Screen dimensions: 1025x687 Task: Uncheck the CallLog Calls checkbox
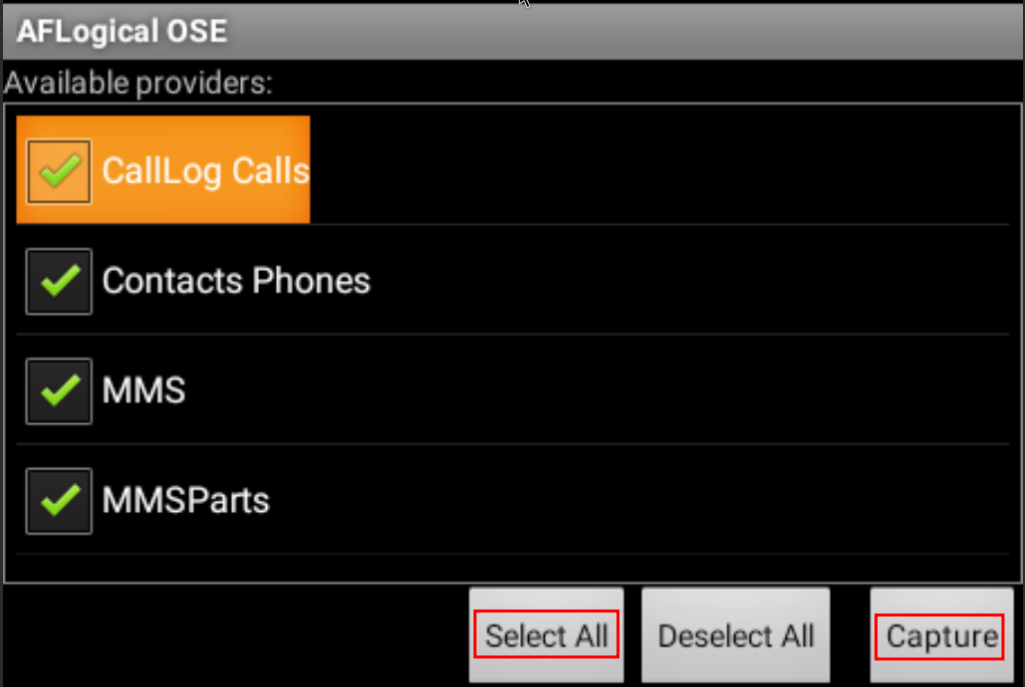click(59, 171)
